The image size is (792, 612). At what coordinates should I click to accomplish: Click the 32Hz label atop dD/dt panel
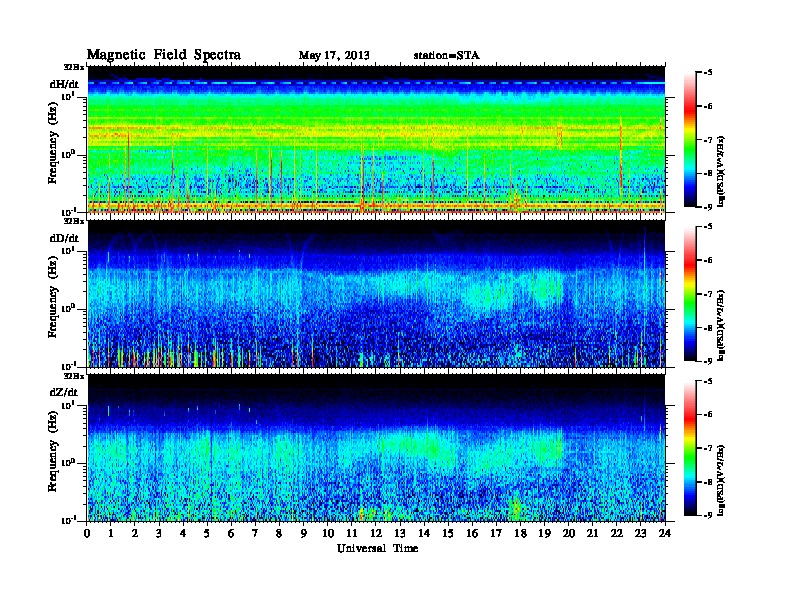[x=74, y=221]
